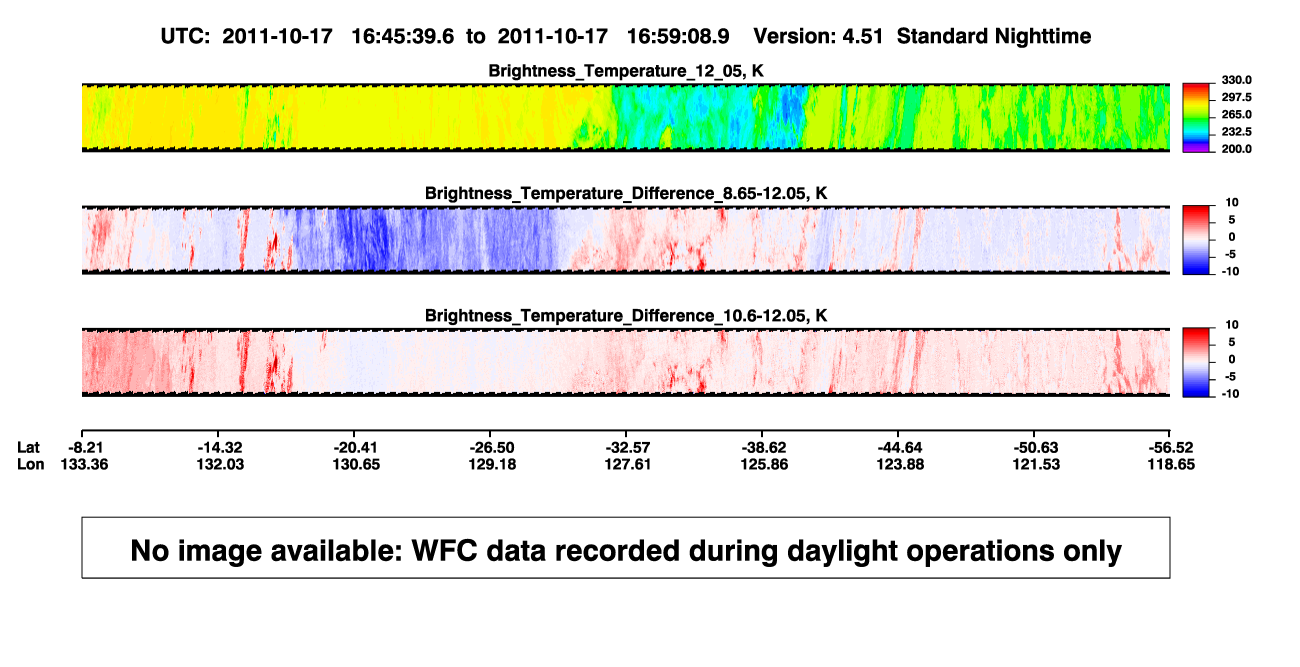This screenshot has width=1300, height=667.
Task: Click the title 'Brightness_Temperature_12_05, K'
Action: tap(626, 71)
